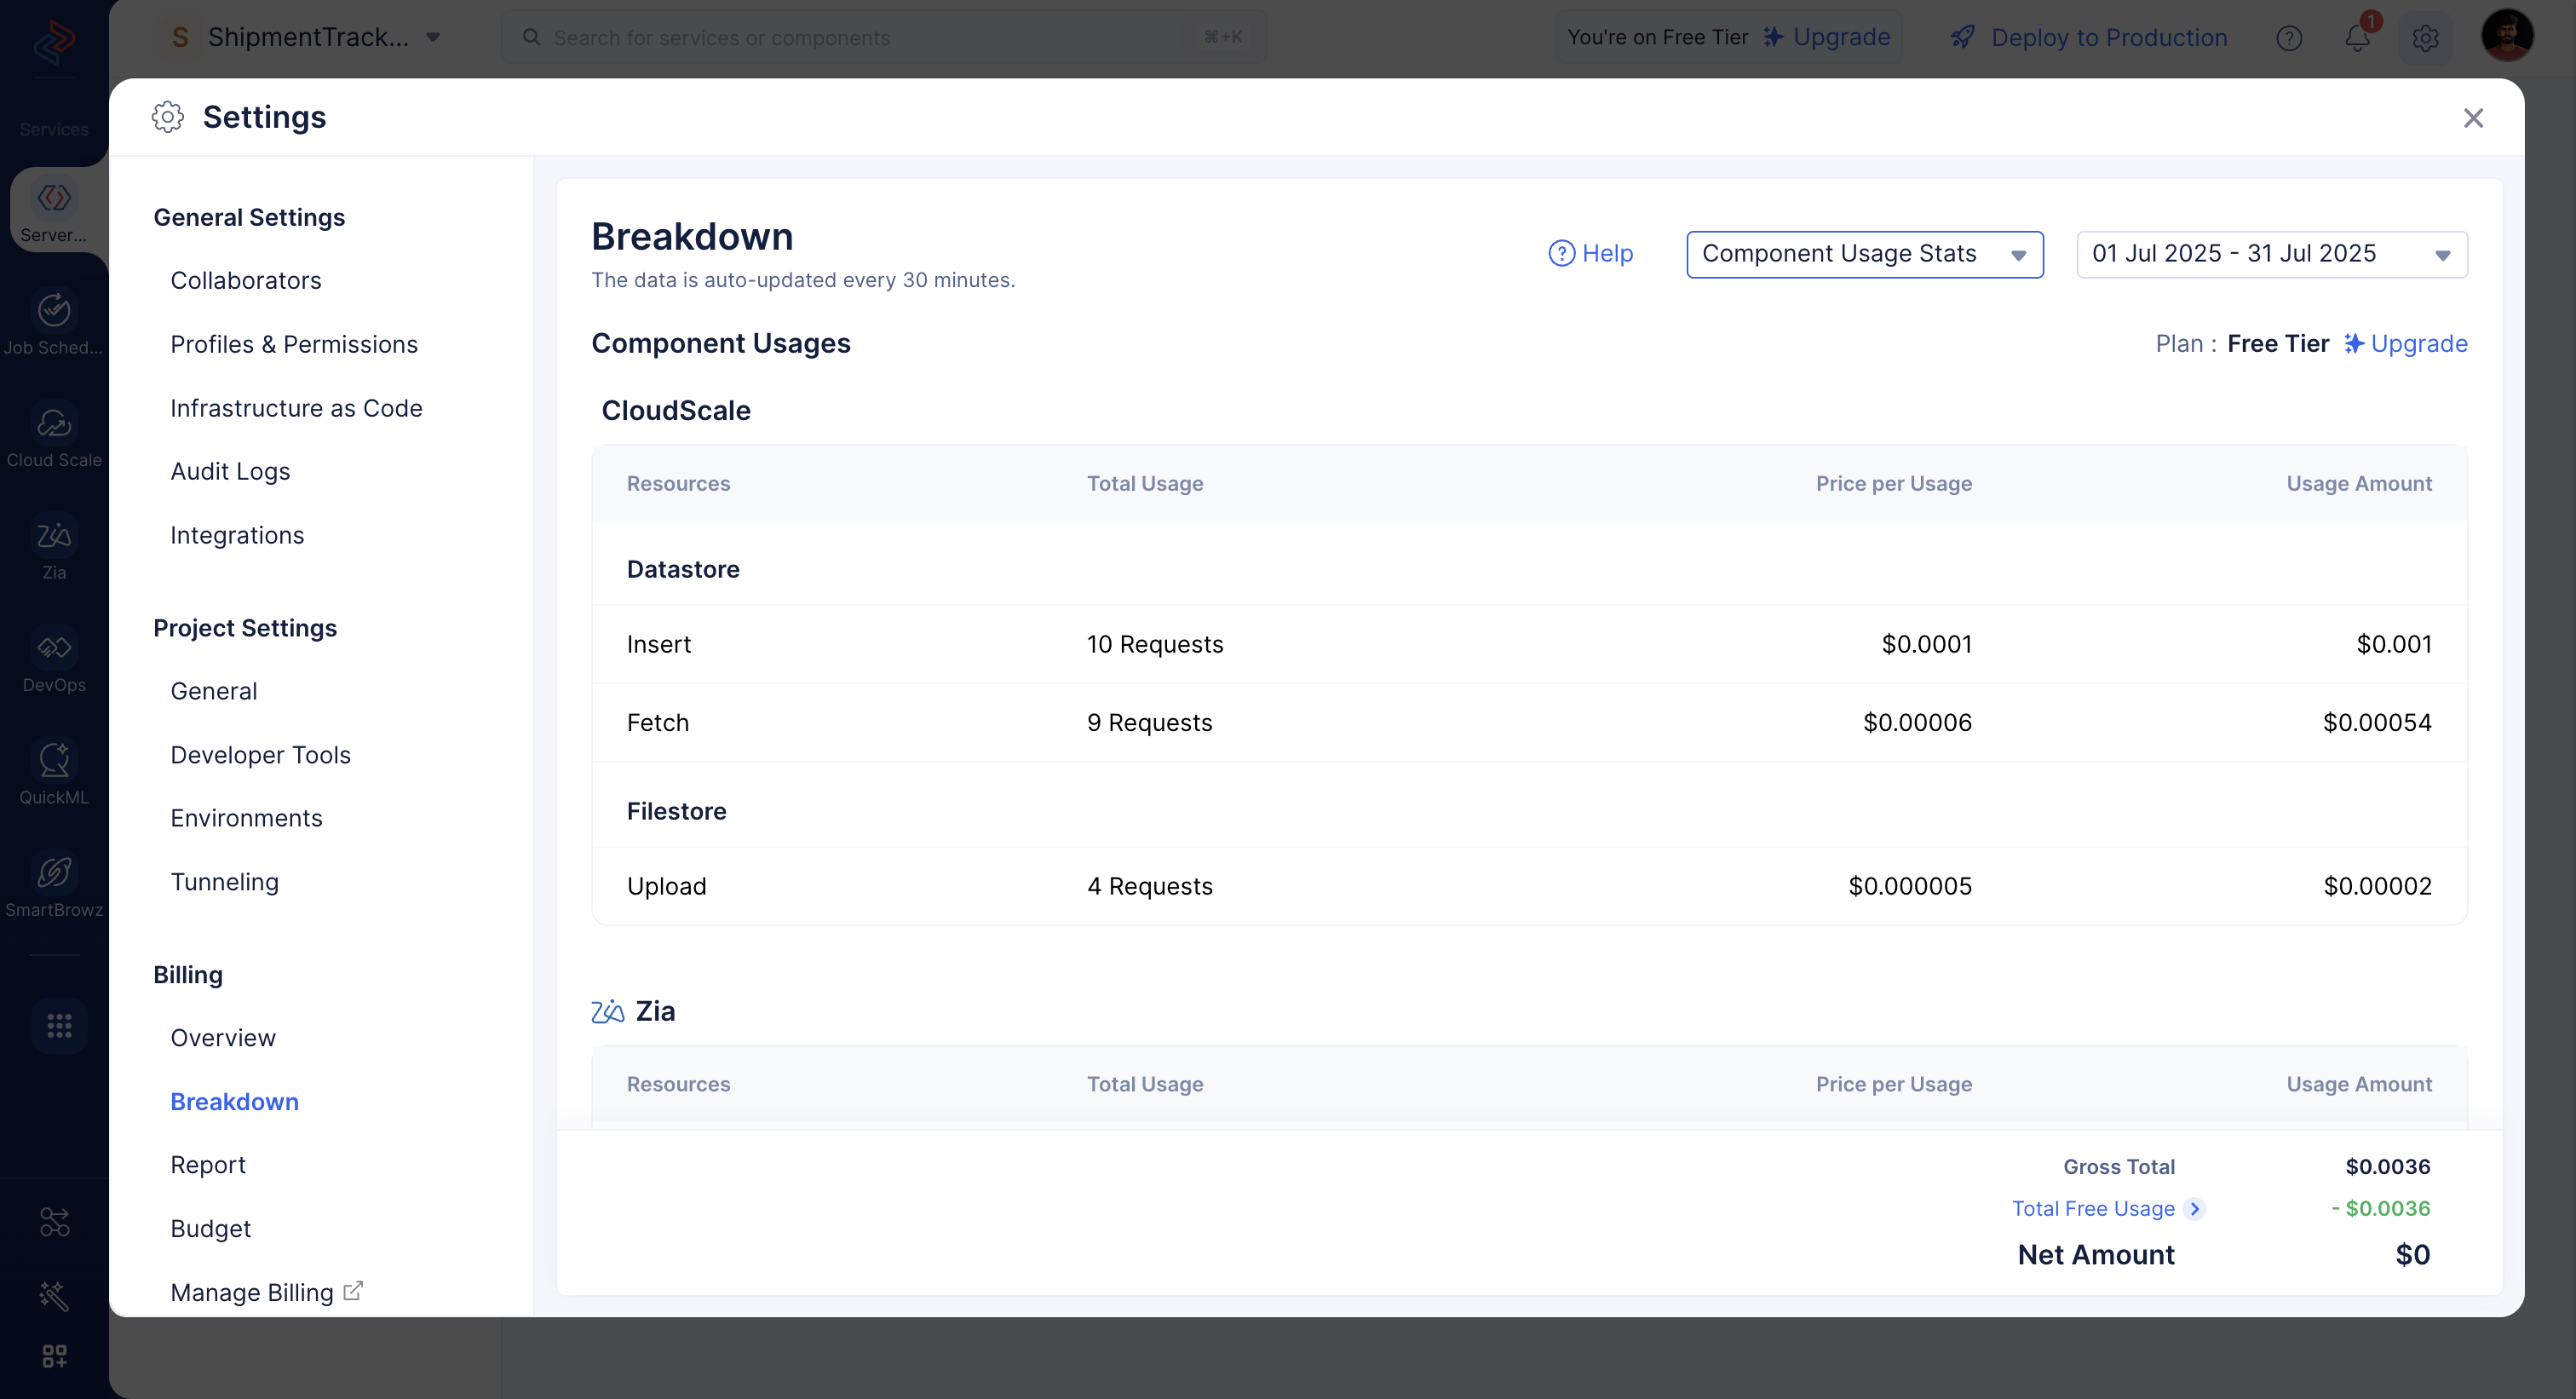Click Upgrade next to Free Tier plan
Screen dimensions: 2576x1399
(x=2406, y=344)
